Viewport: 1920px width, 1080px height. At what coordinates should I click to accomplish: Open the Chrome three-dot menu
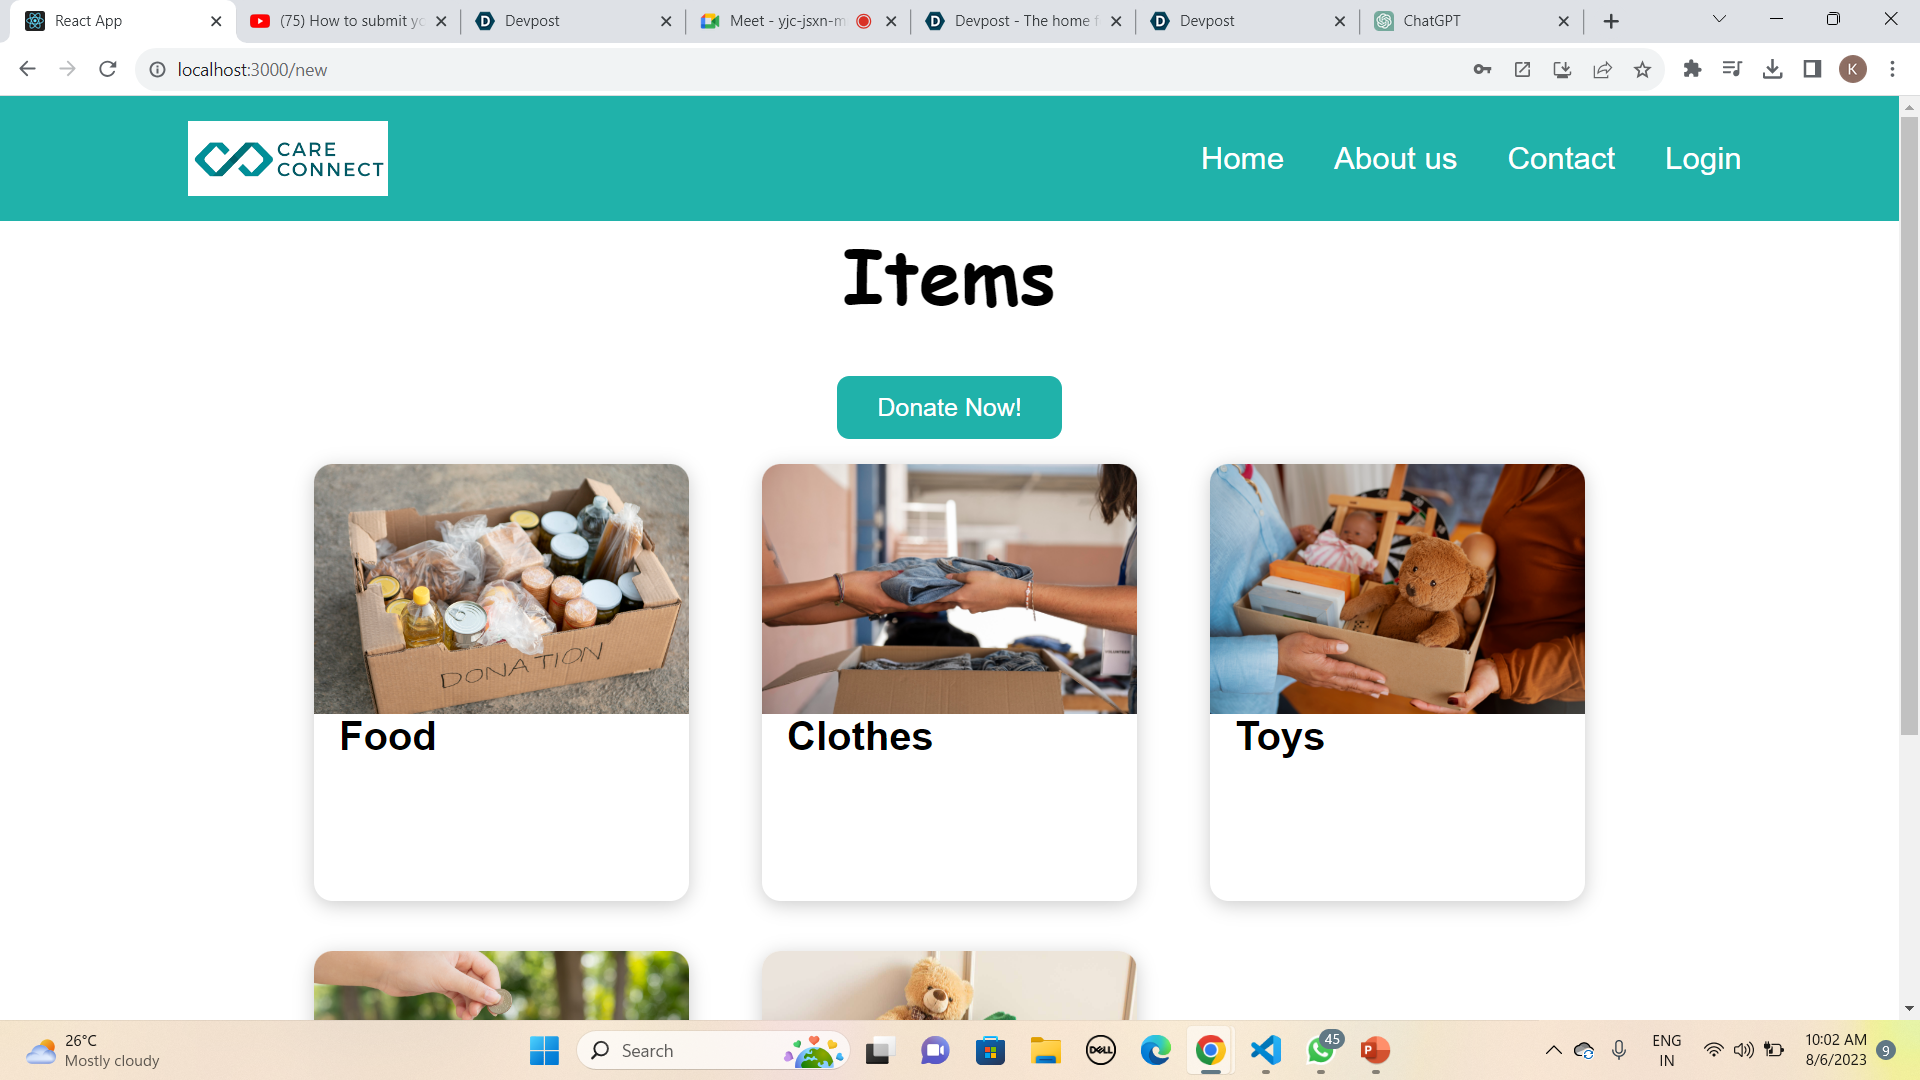click(x=1892, y=69)
